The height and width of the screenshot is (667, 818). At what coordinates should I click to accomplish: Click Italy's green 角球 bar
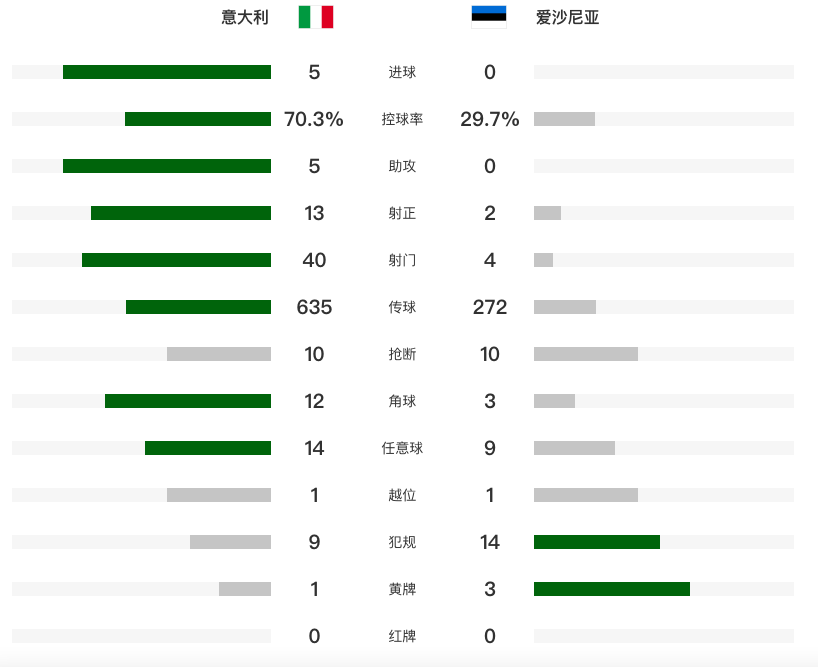tap(188, 401)
